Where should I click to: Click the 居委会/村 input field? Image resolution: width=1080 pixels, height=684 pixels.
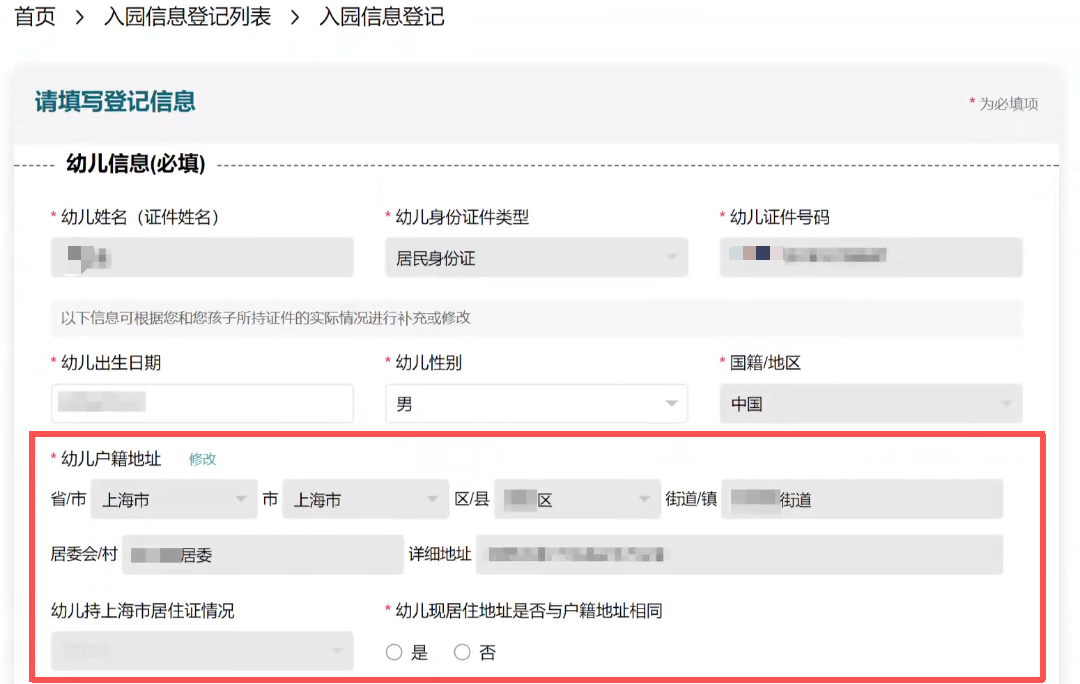coord(262,554)
